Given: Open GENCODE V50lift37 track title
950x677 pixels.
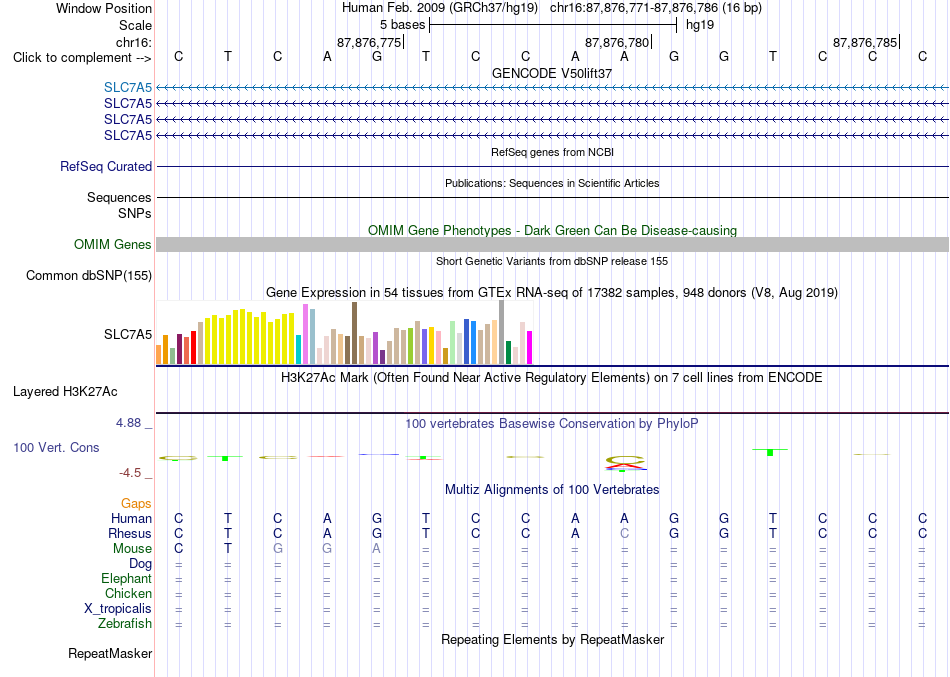Looking at the screenshot, I should (x=552, y=73).
